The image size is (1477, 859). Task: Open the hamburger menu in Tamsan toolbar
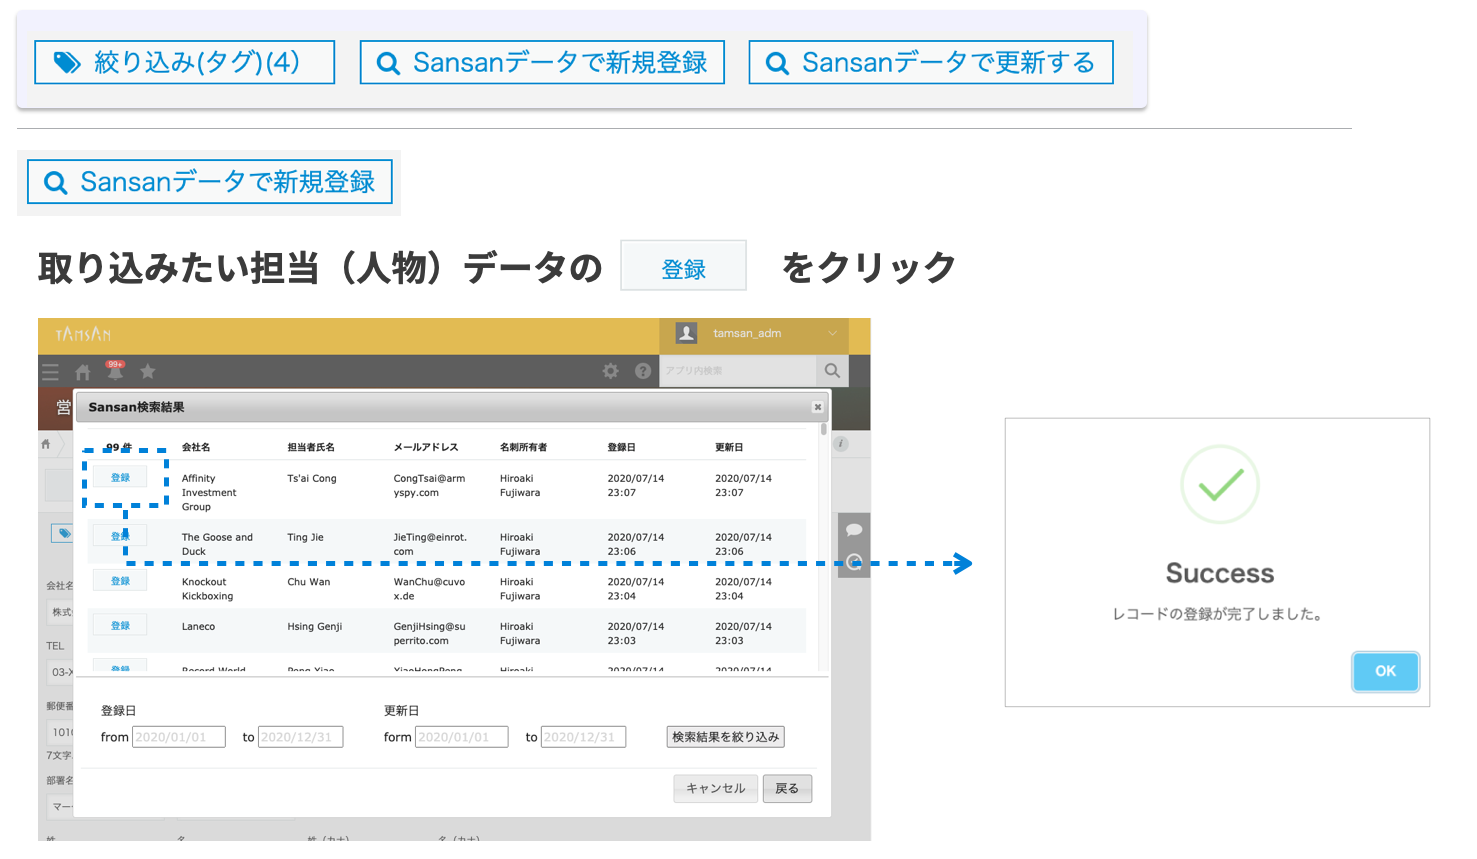coord(50,372)
